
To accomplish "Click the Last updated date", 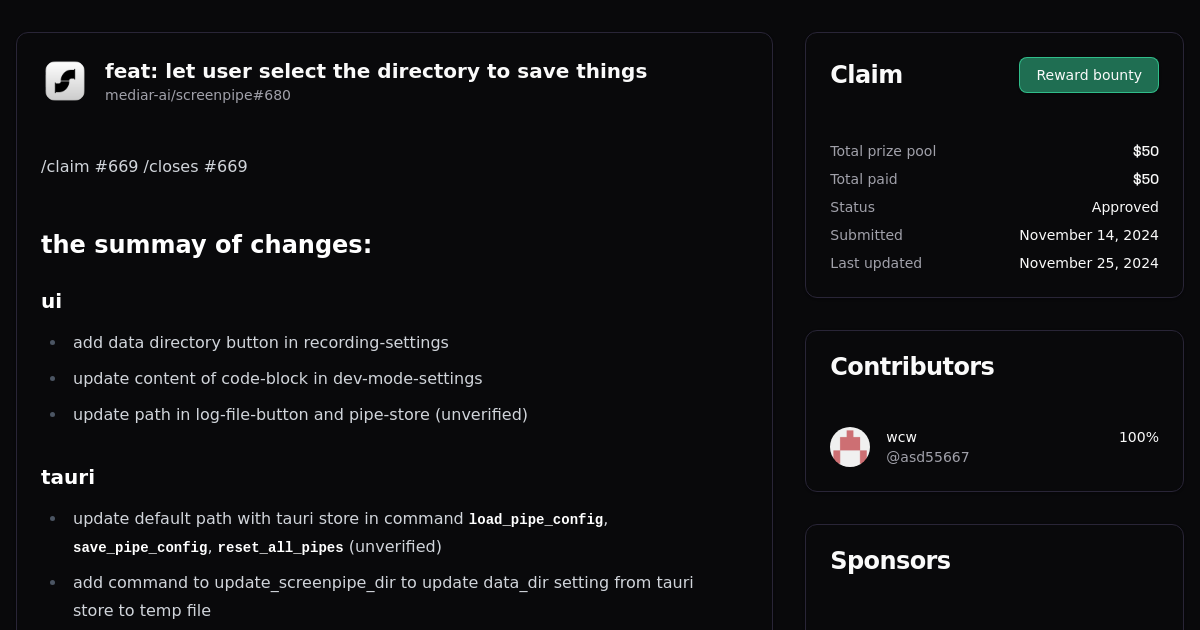I will (x=1088, y=263).
